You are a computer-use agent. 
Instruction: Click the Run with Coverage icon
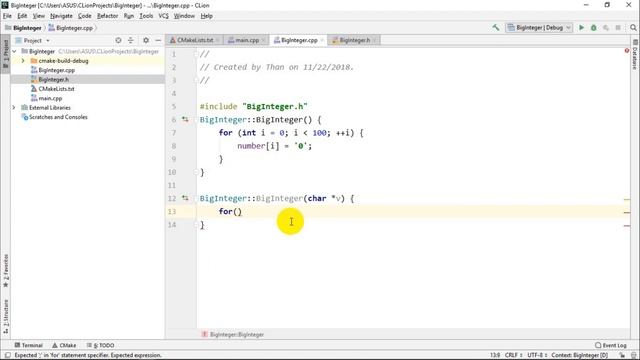tap(606, 28)
